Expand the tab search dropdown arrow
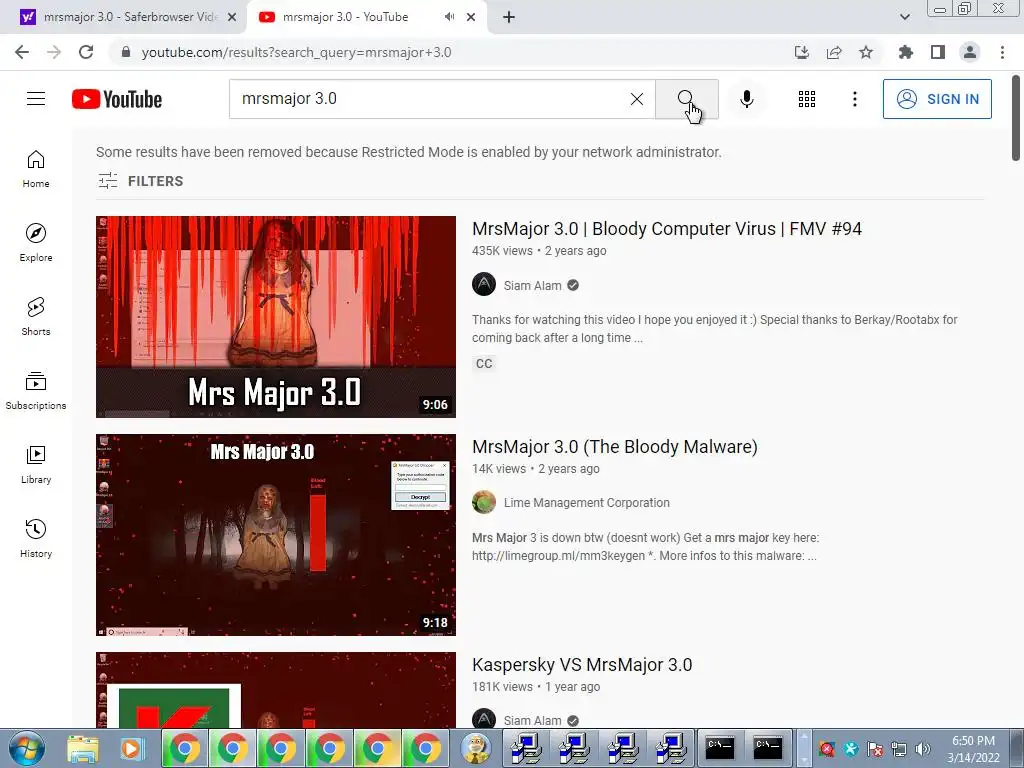 click(x=904, y=17)
